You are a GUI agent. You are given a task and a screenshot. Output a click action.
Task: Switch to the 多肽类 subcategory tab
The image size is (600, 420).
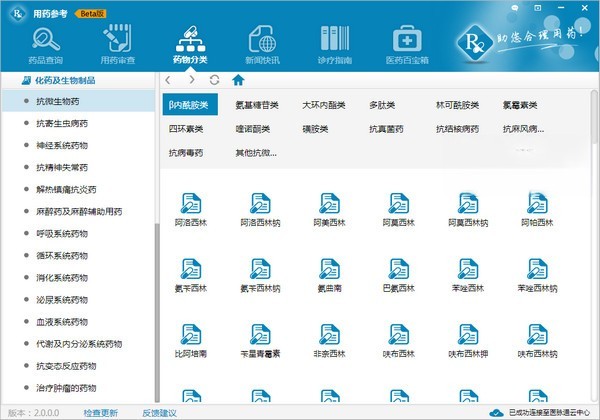coord(382,105)
